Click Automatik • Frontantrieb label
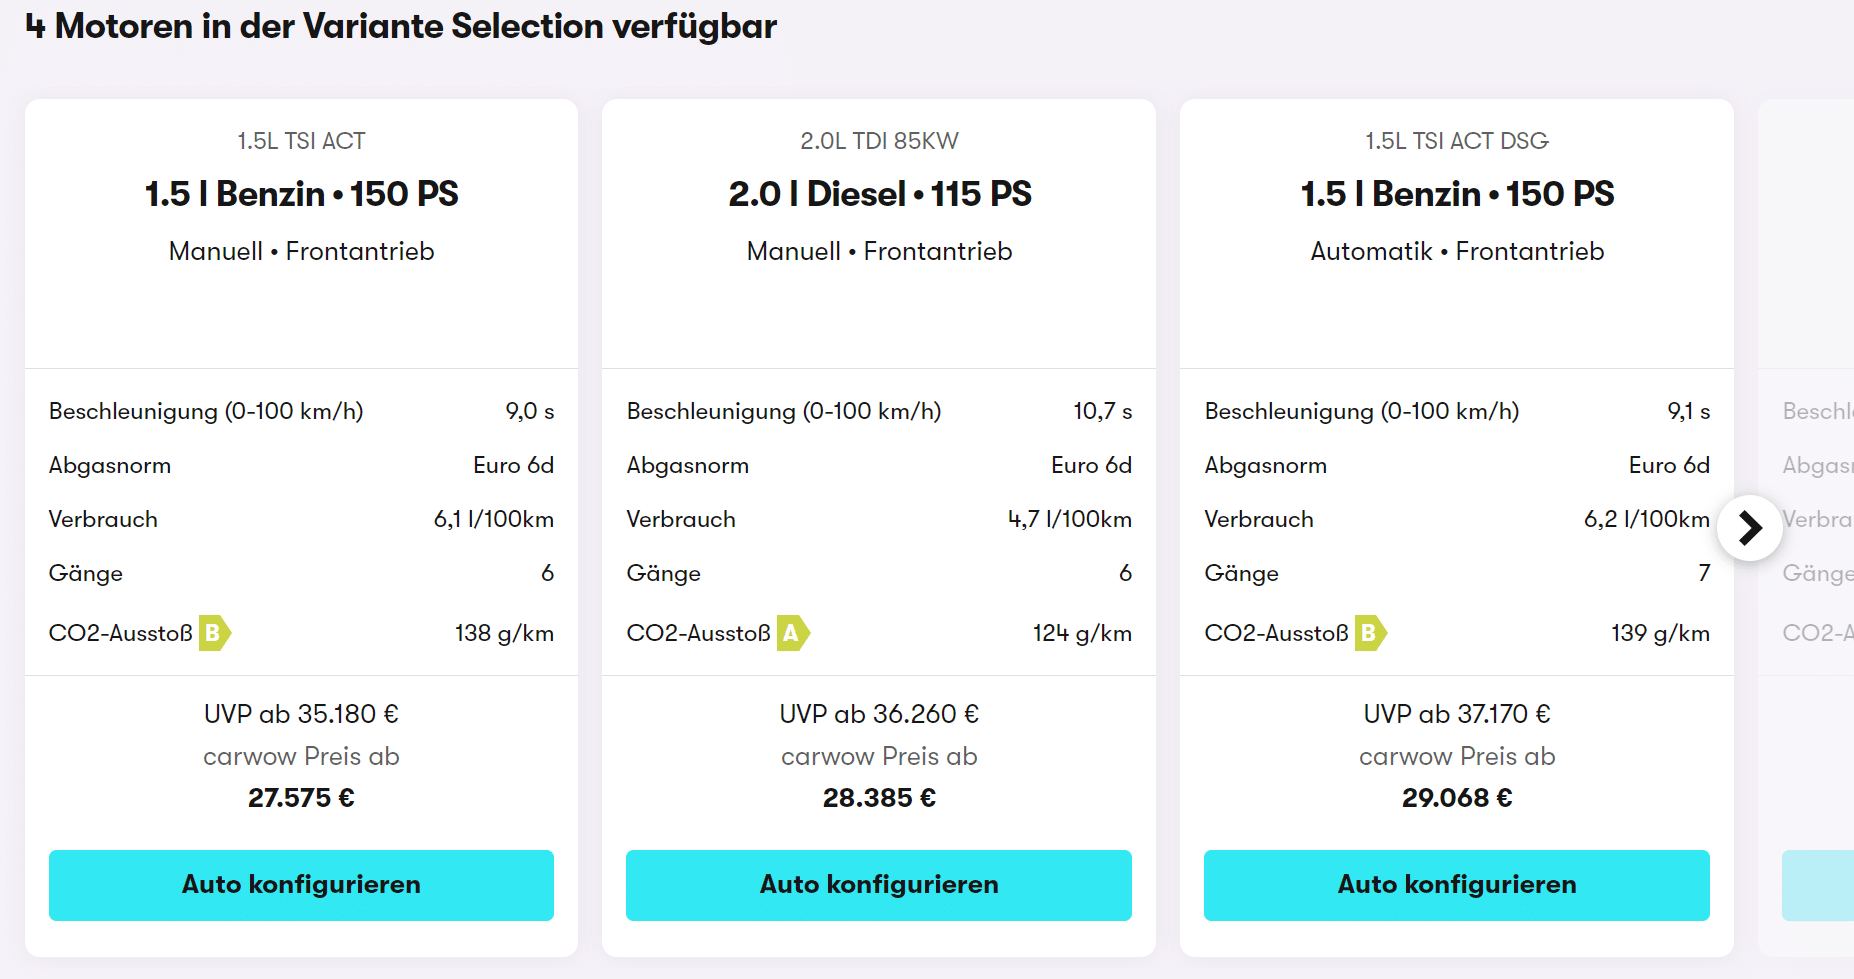Image resolution: width=1854 pixels, height=979 pixels. click(x=1457, y=251)
